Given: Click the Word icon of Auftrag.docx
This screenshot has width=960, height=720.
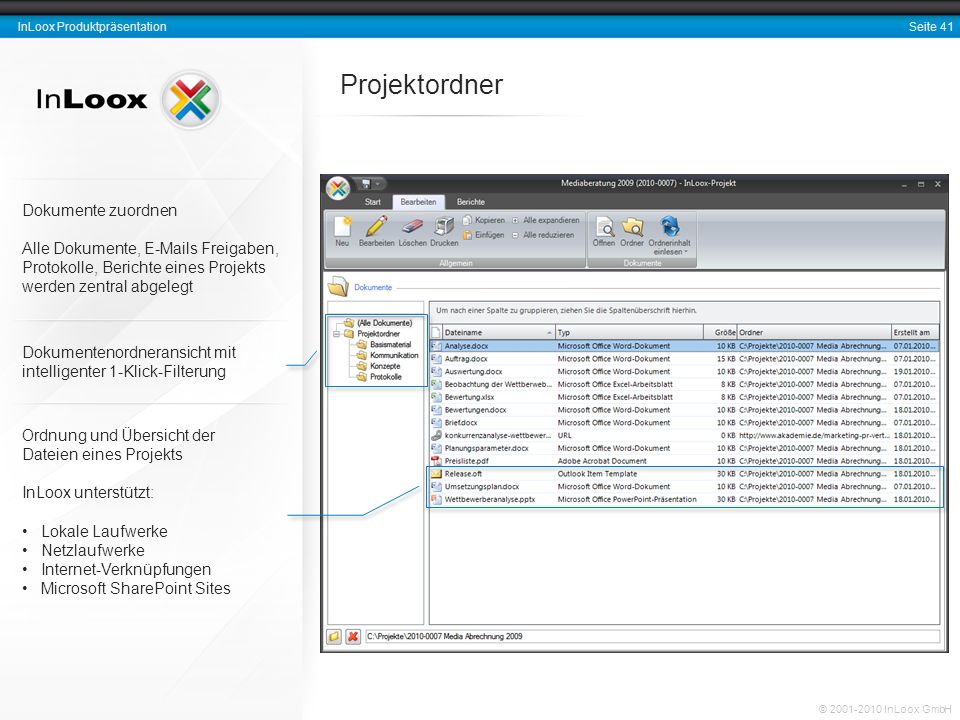Looking at the screenshot, I should pyautogui.click(x=436, y=359).
